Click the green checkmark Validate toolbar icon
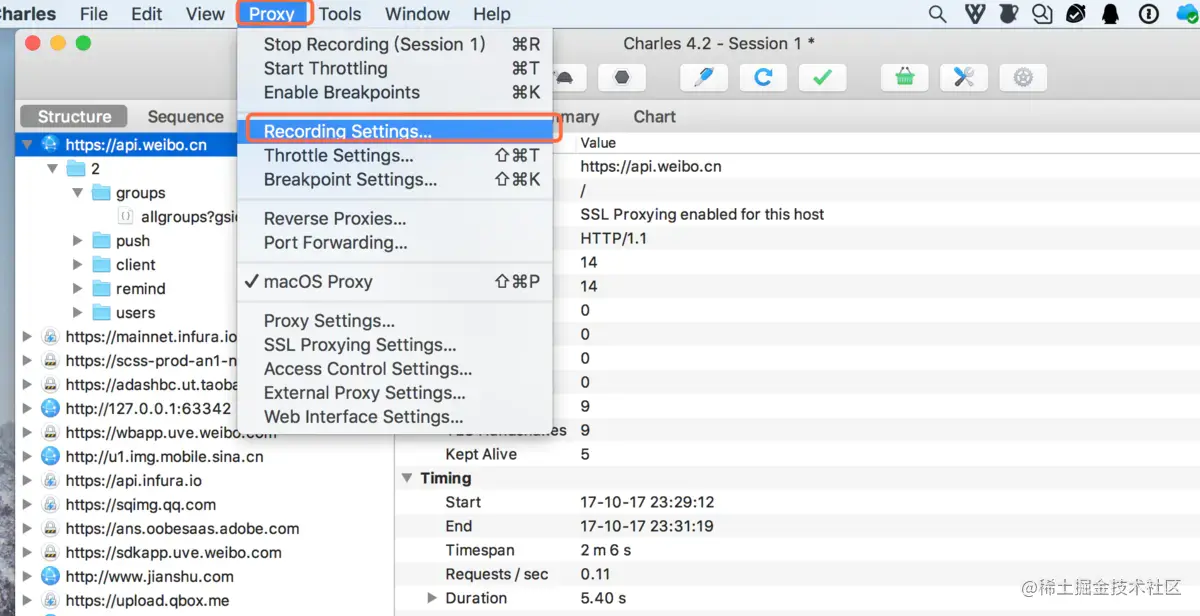 click(x=822, y=78)
